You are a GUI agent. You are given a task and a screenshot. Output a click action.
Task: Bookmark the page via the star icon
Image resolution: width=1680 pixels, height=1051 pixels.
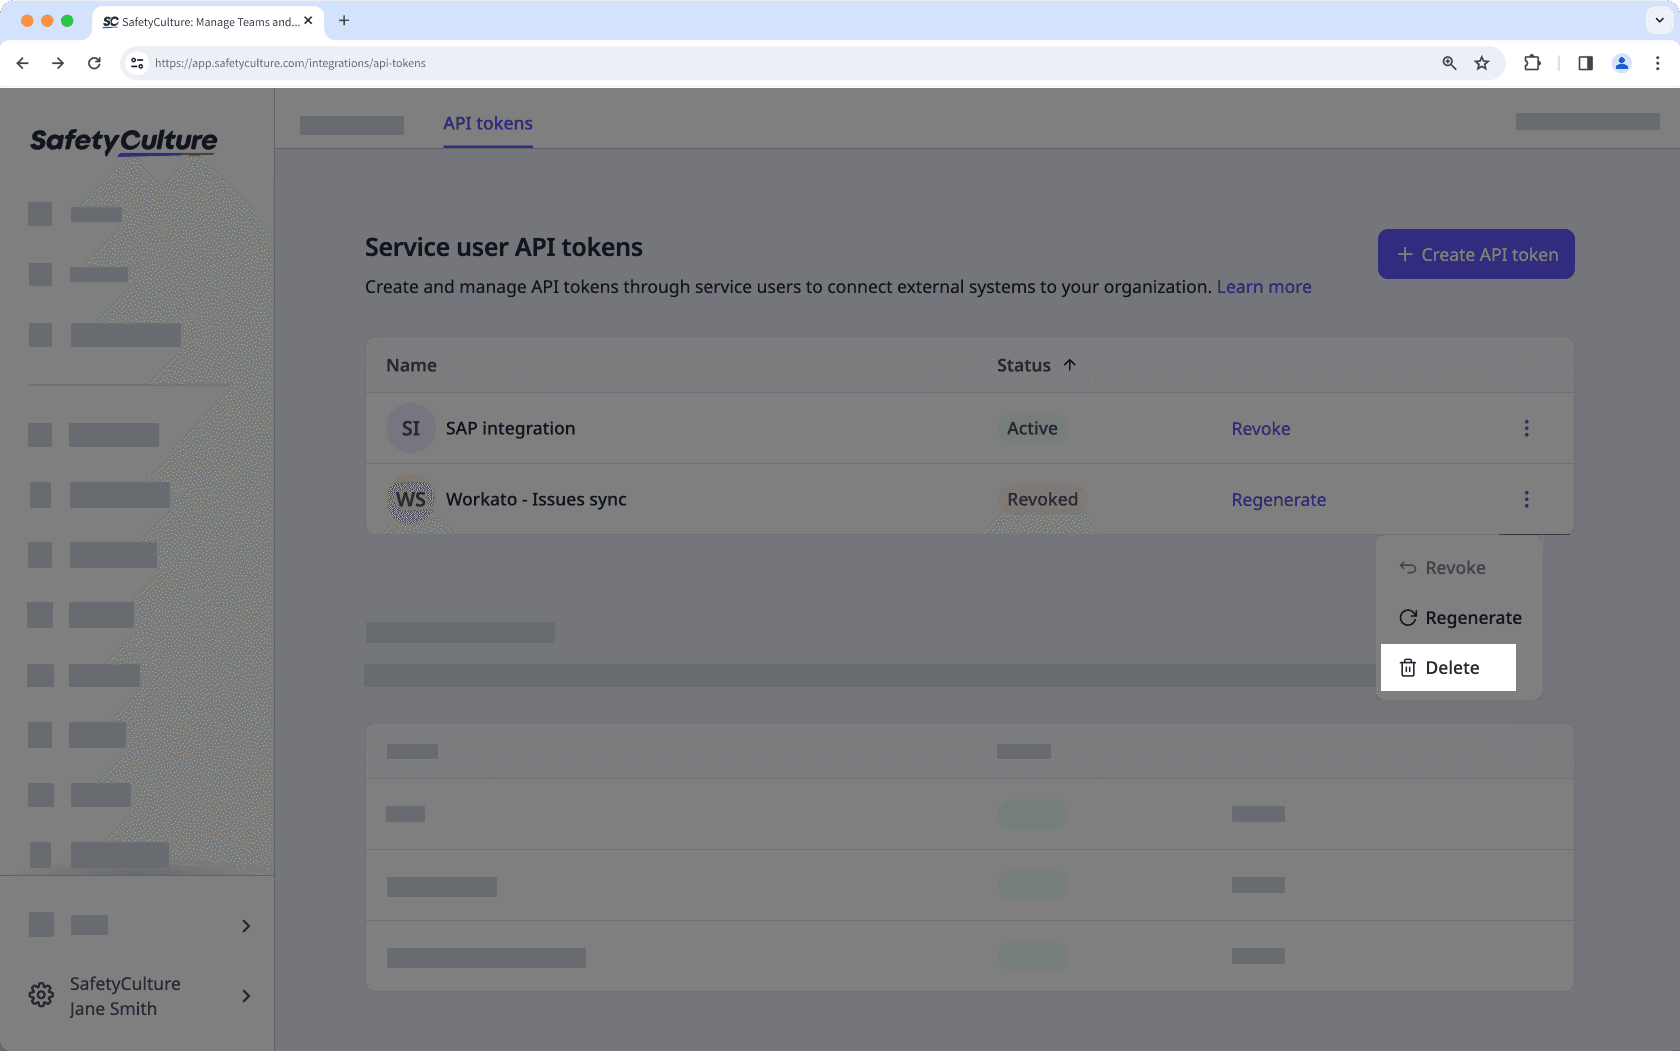[1482, 63]
